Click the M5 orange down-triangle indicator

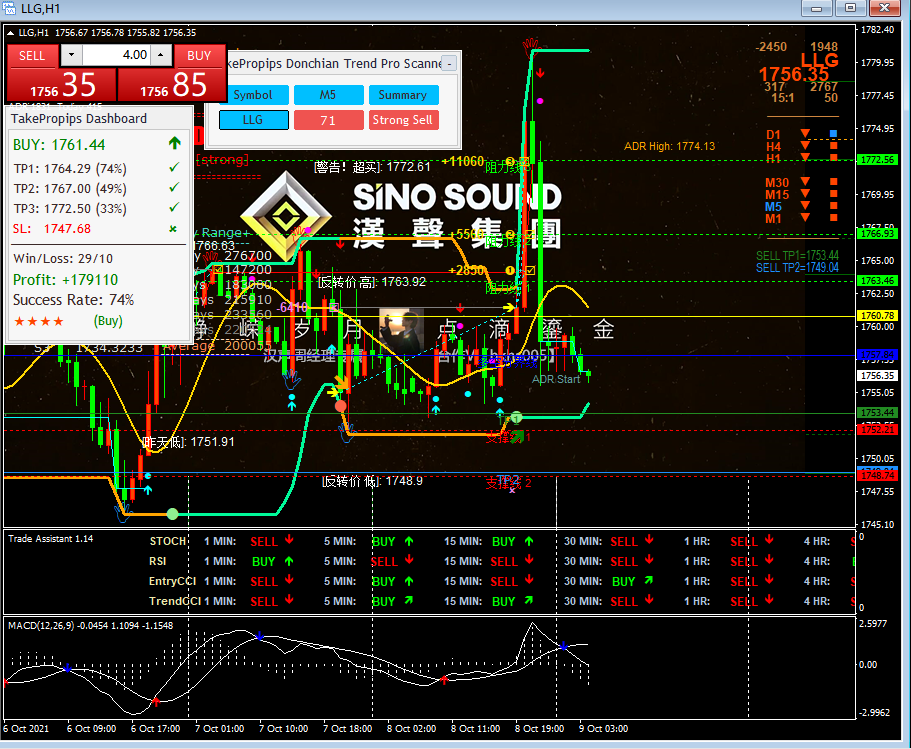tap(805, 206)
